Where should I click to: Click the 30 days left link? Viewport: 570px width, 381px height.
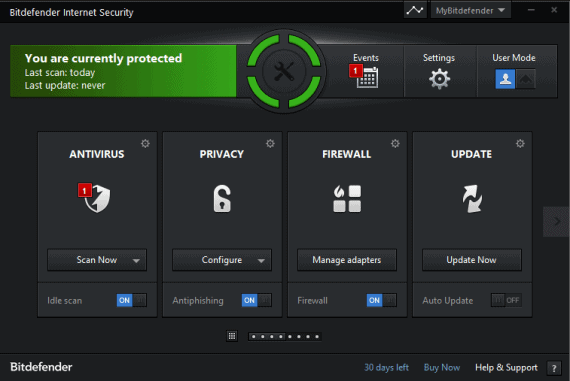pyautogui.click(x=386, y=368)
